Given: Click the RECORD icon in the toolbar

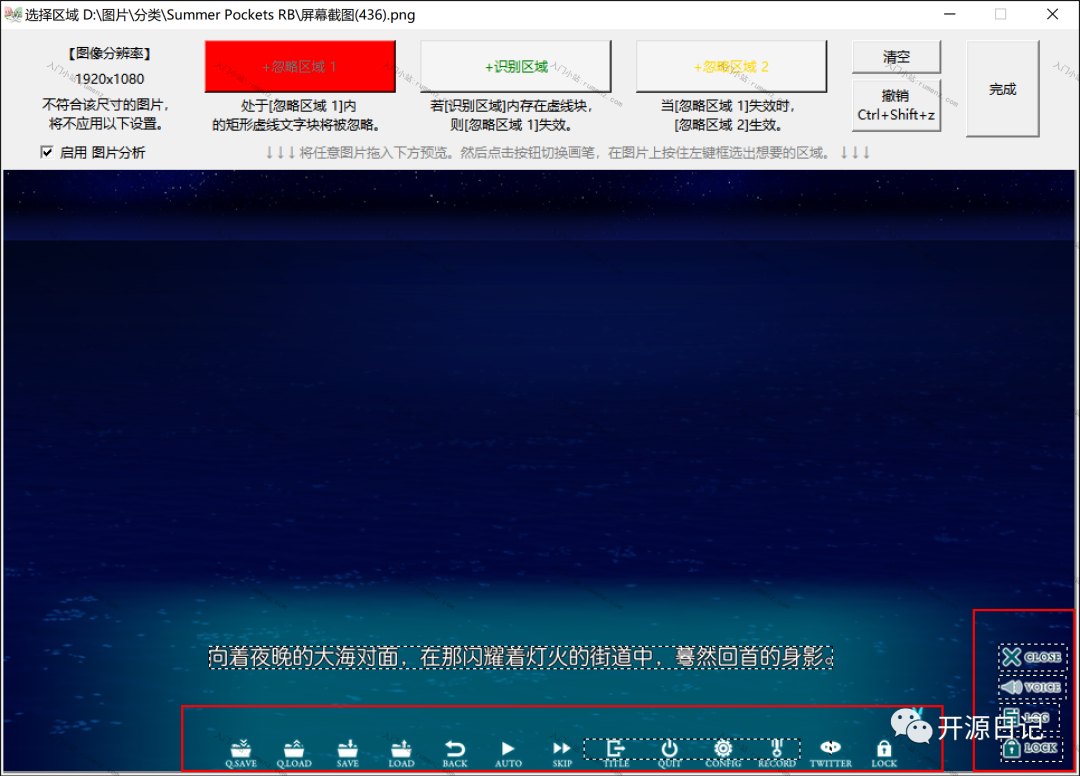Looking at the screenshot, I should coord(777,750).
